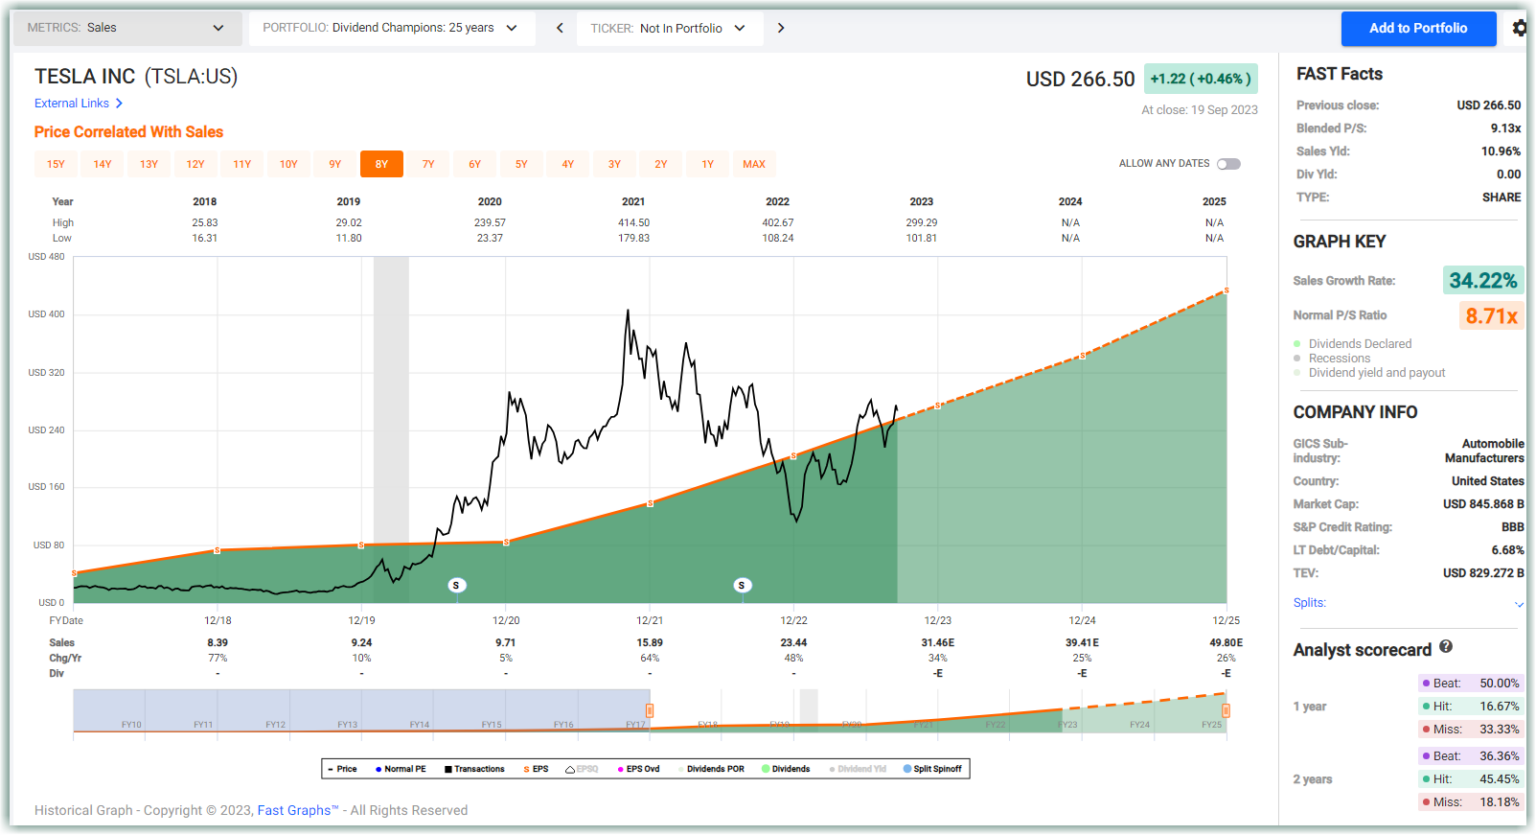Toggle the green Dividends legend entry

pyautogui.click(x=786, y=769)
